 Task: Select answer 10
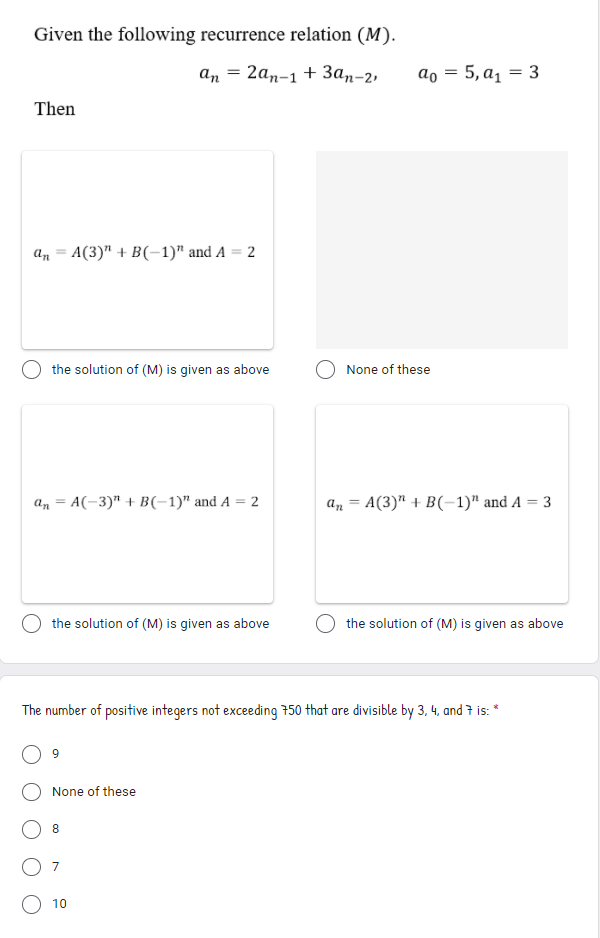pos(32,904)
